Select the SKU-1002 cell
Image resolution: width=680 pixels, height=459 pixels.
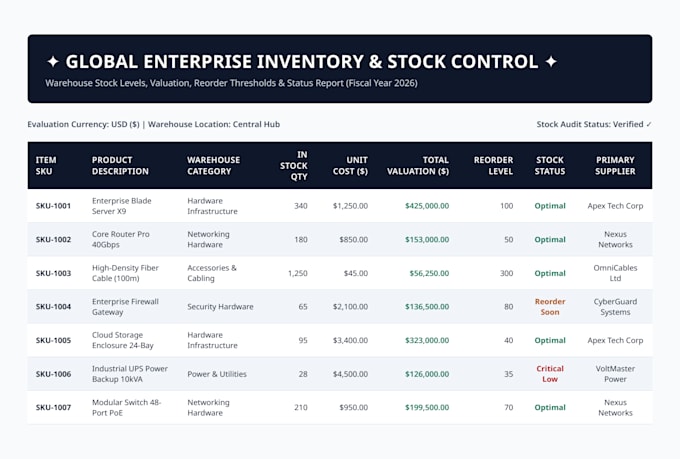pos(53,239)
